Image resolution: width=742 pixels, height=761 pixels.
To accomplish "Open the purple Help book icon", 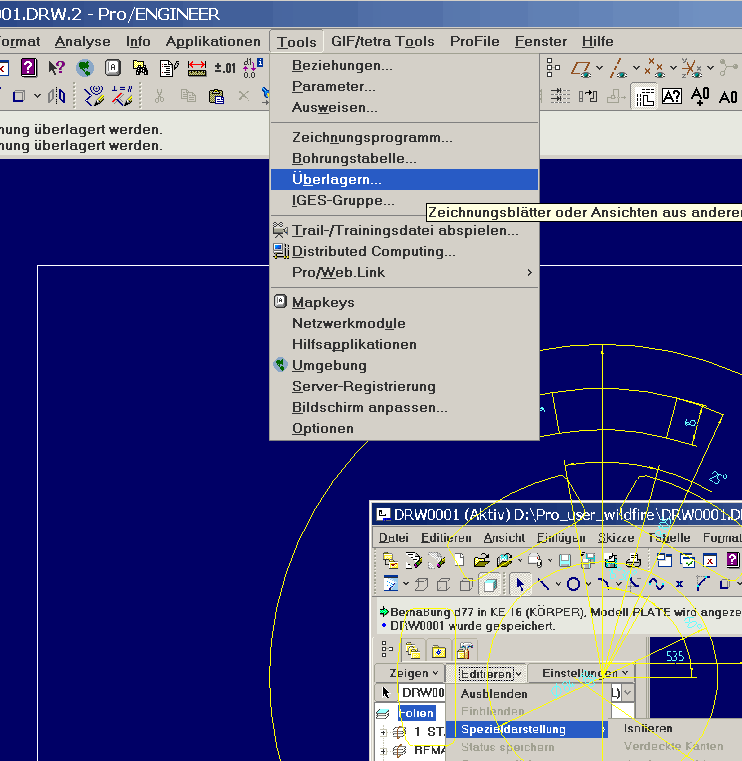I will point(29,68).
